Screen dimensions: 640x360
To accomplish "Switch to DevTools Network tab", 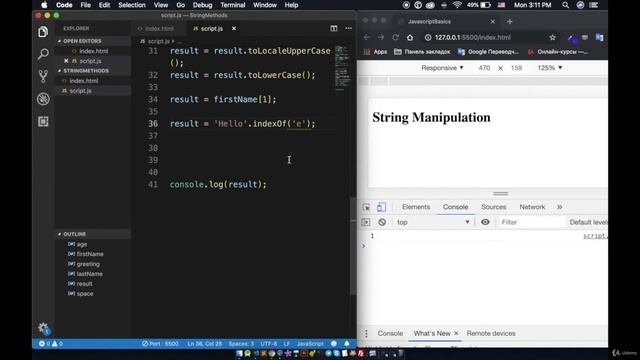I will [532, 207].
